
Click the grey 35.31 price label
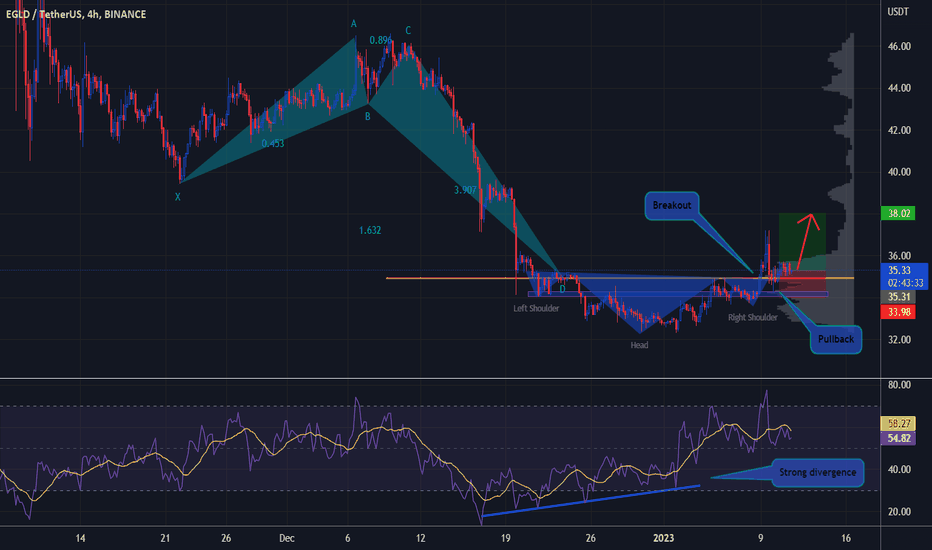tap(898, 297)
